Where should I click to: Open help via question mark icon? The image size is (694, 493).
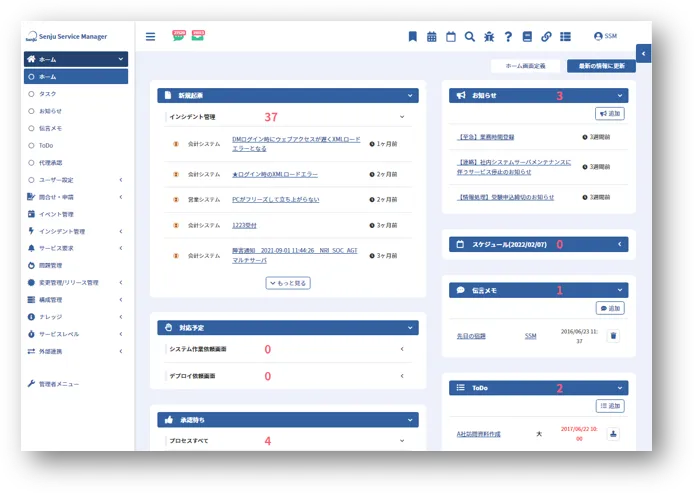coord(508,37)
